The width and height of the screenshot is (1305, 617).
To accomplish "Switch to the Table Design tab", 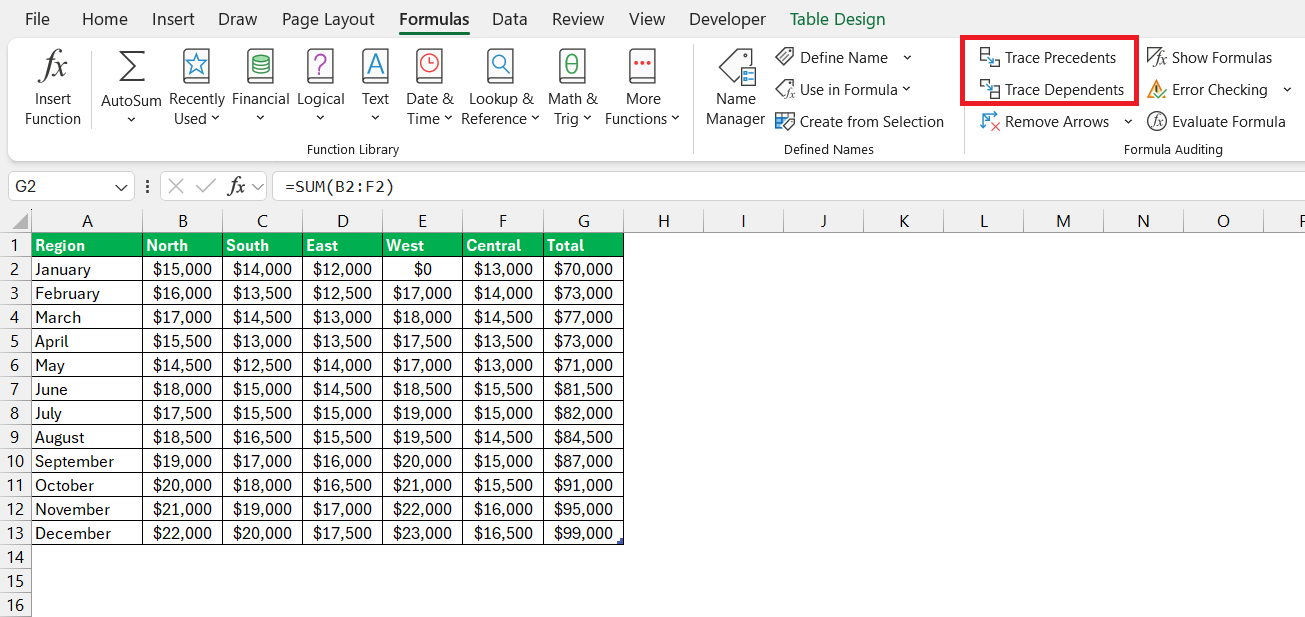I will (837, 19).
